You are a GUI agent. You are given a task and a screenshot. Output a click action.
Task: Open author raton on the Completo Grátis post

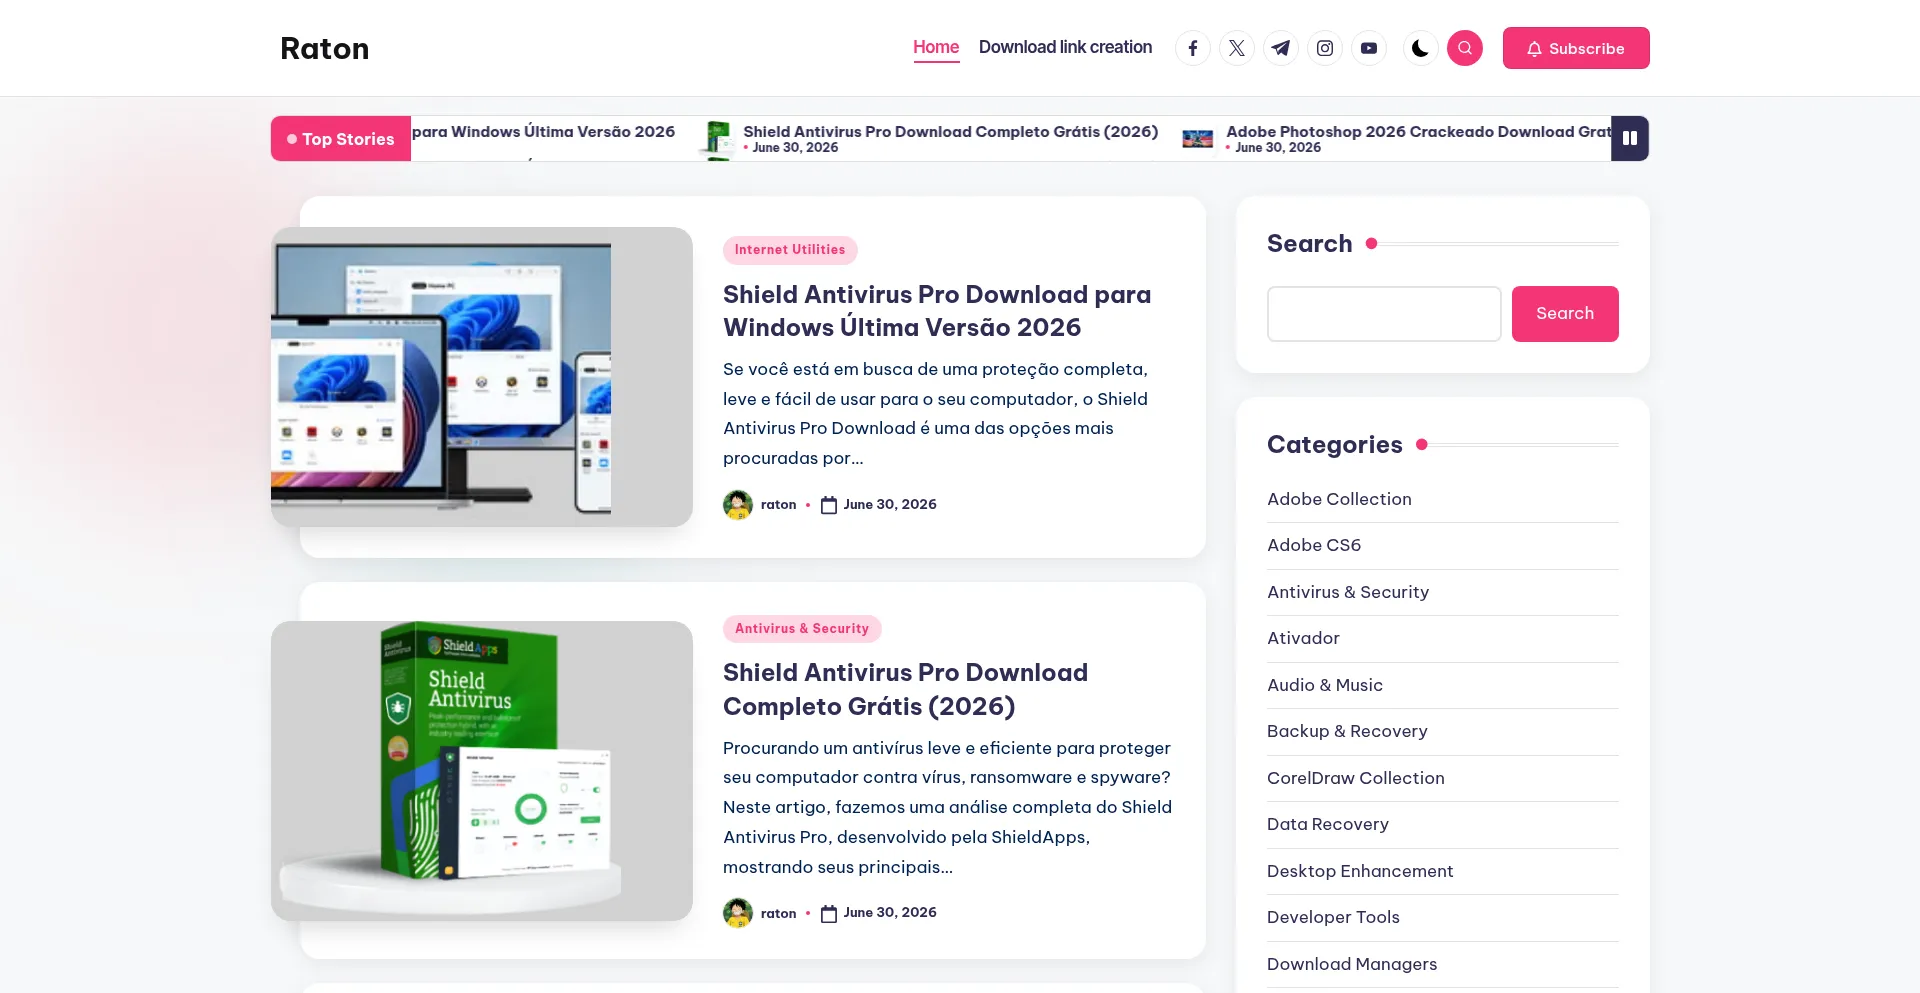tap(779, 913)
